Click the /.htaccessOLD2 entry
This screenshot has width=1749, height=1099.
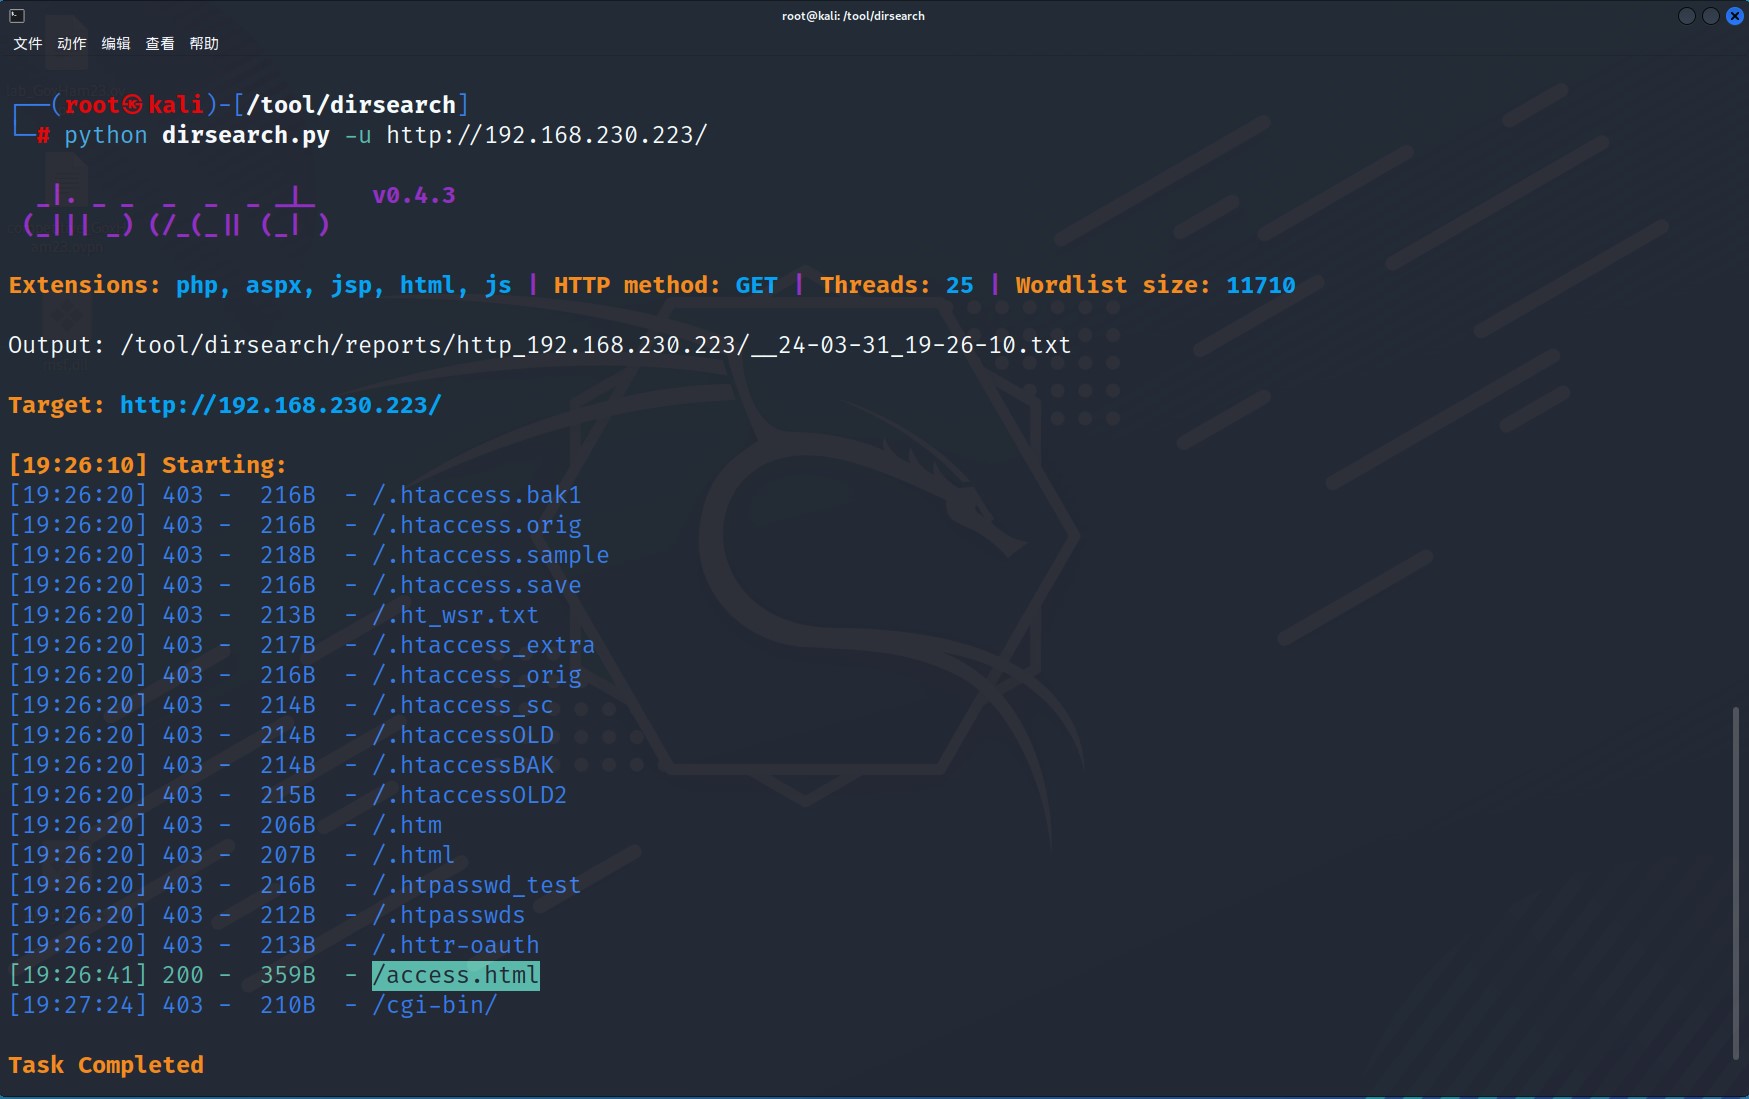(470, 795)
